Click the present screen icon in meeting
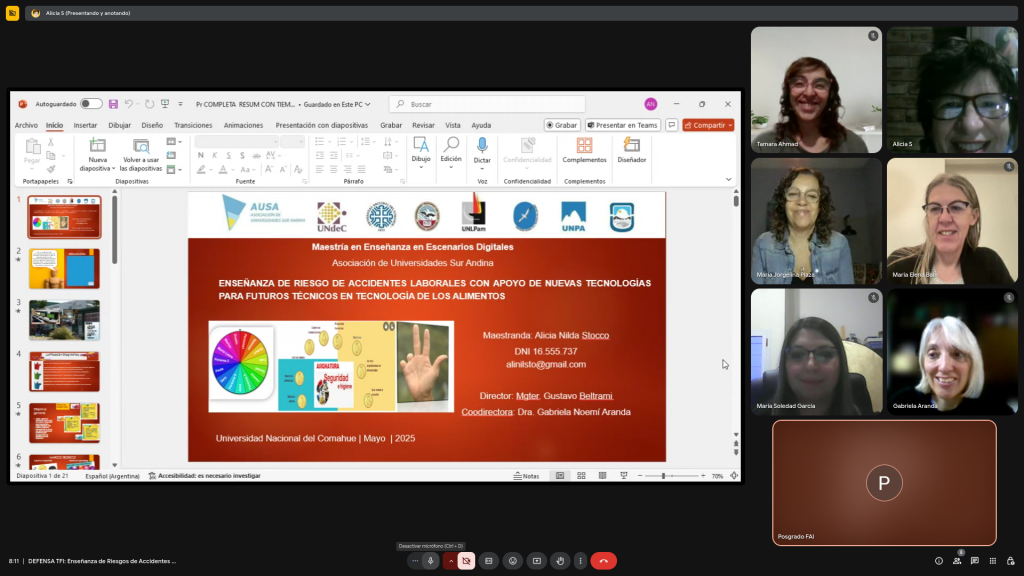 (537, 561)
